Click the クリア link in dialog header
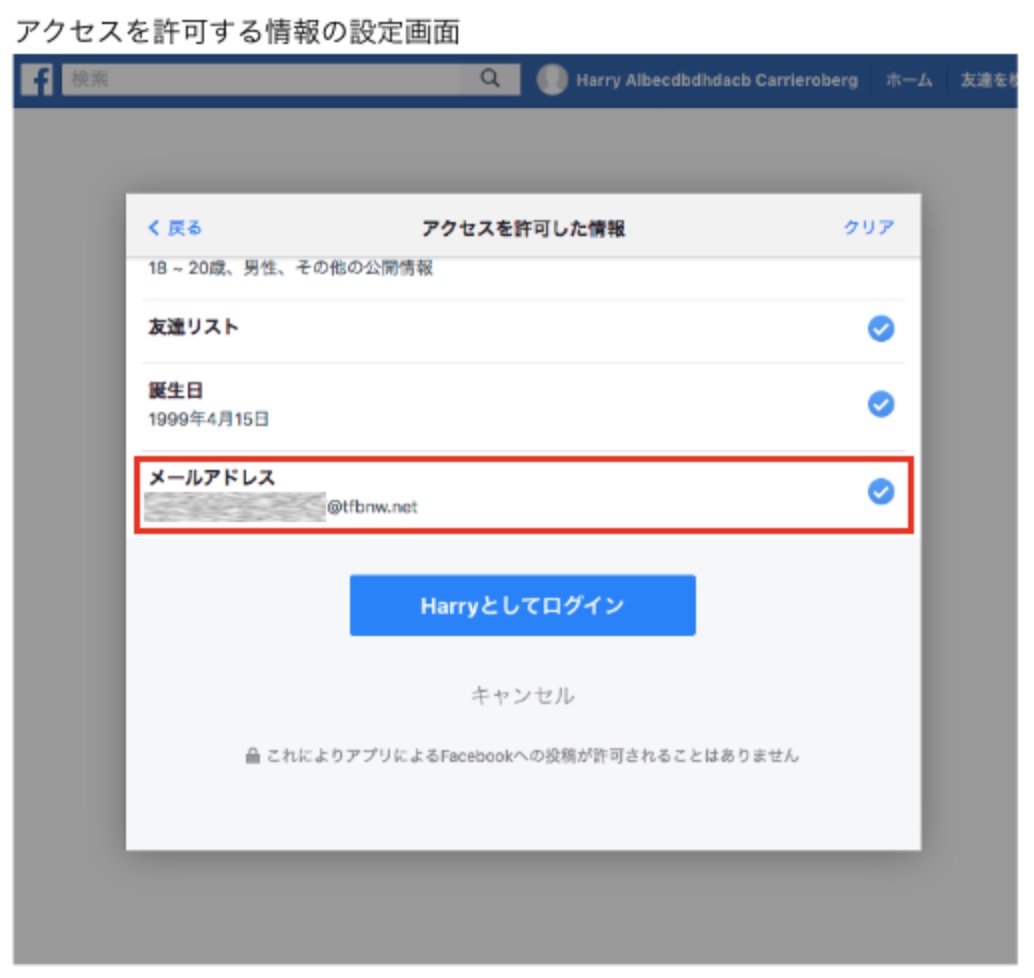 (868, 228)
